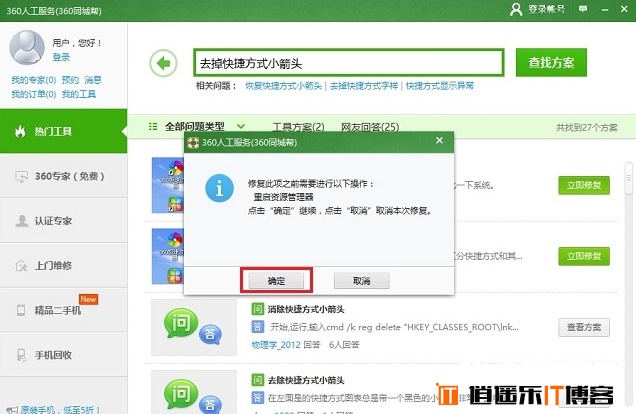Open related link 去掉快捷方式字样

[x=363, y=86]
